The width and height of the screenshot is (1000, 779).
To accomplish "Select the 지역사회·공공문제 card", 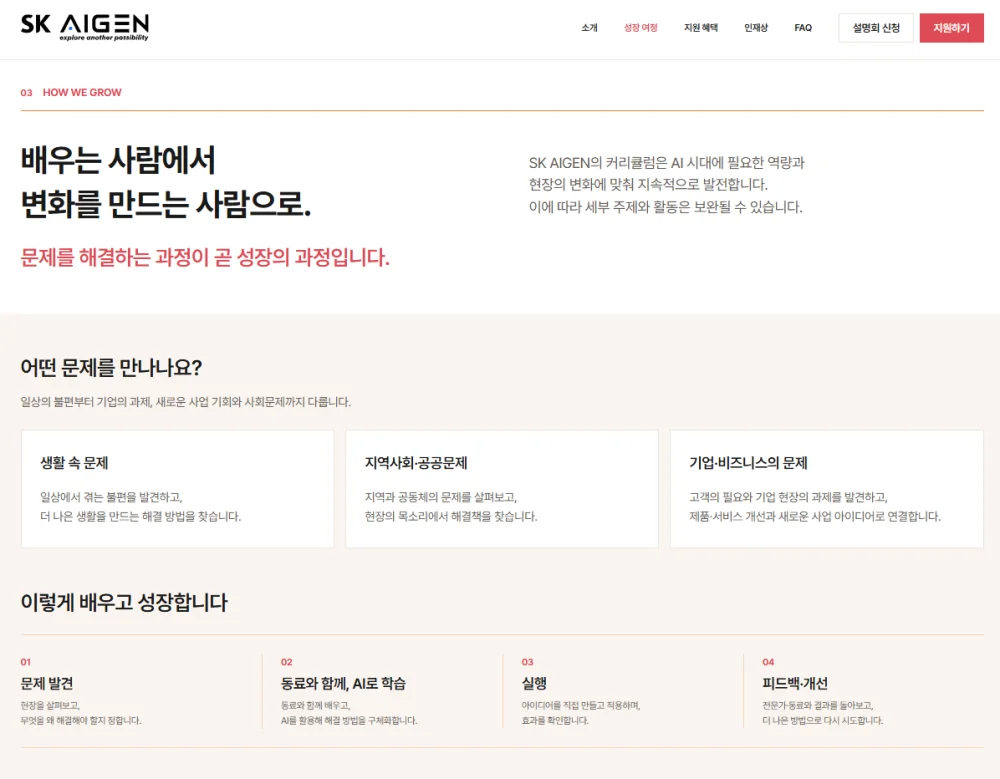I will 502,489.
